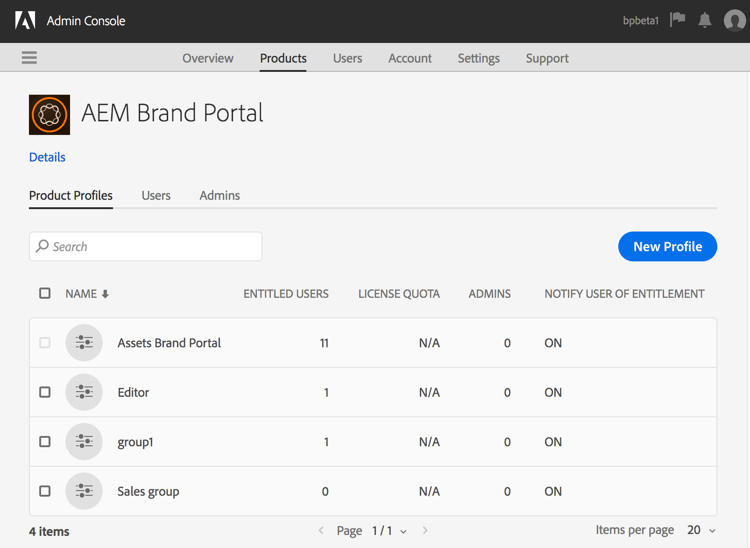Click the Adobe logo icon
This screenshot has width=750, height=548.
(25, 21)
